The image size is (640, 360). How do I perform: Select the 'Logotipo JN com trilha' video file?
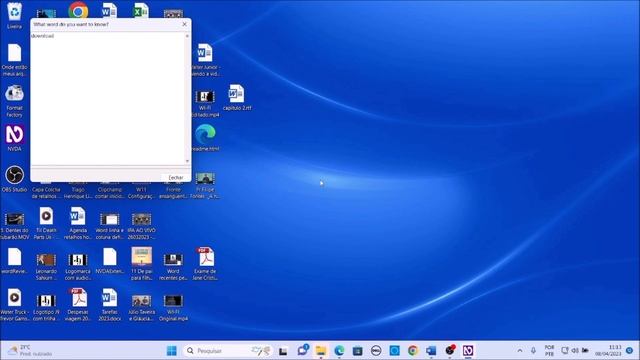coord(46,307)
